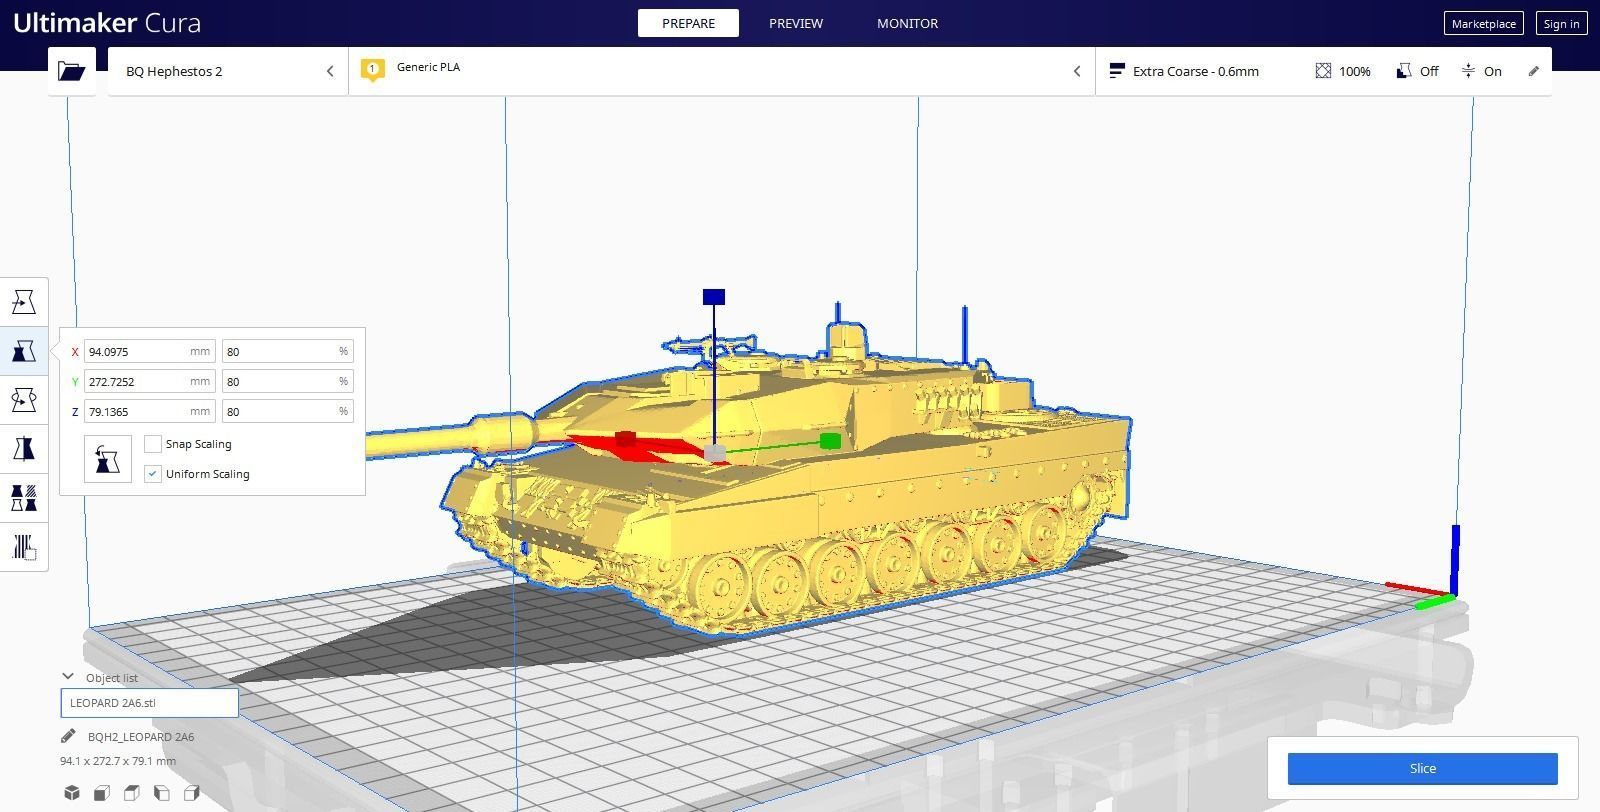Switch to 3D perspective view cube icon

pyautogui.click(x=72, y=793)
